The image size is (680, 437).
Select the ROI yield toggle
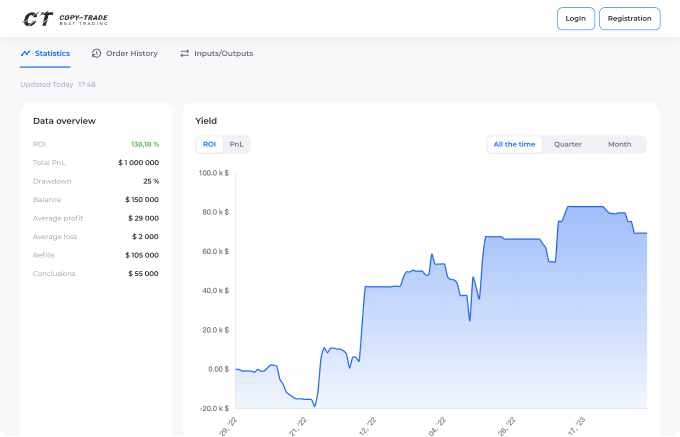pyautogui.click(x=209, y=144)
